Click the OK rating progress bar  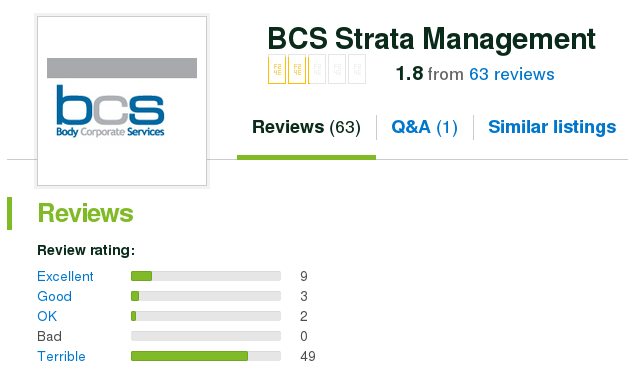(206, 316)
